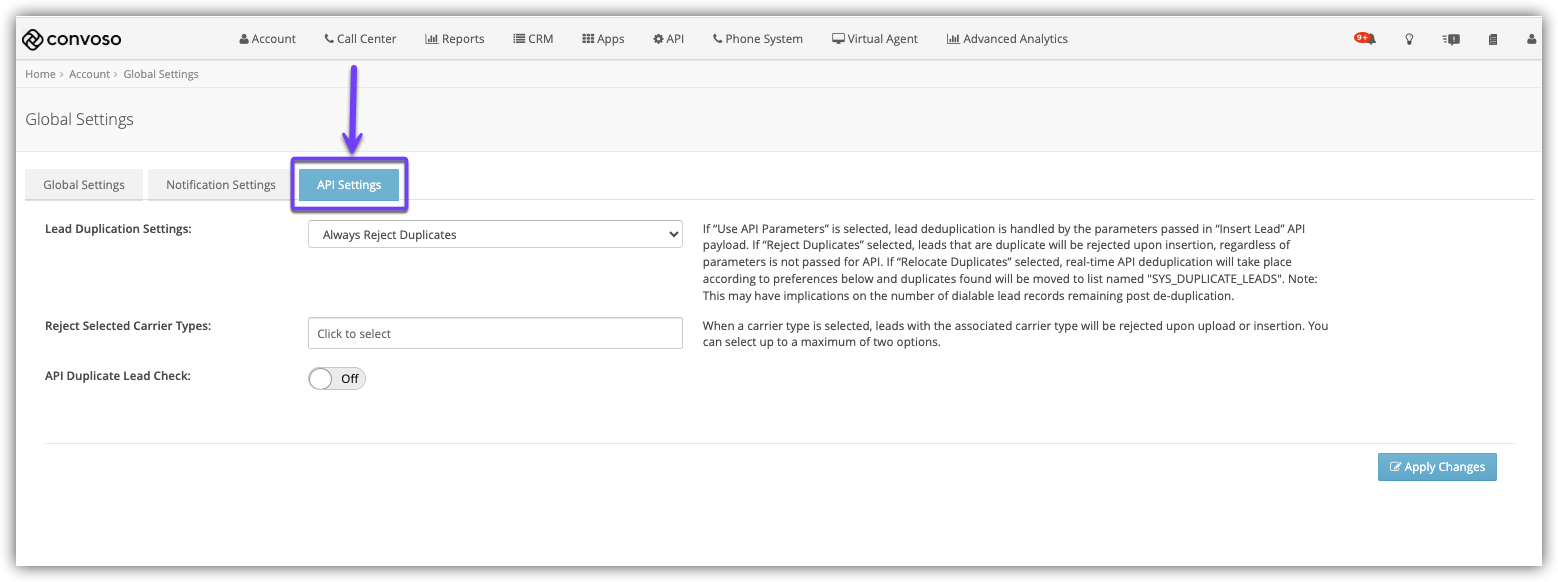Open the user profile icon
This screenshot has height=582, width=1558.
[1531, 39]
